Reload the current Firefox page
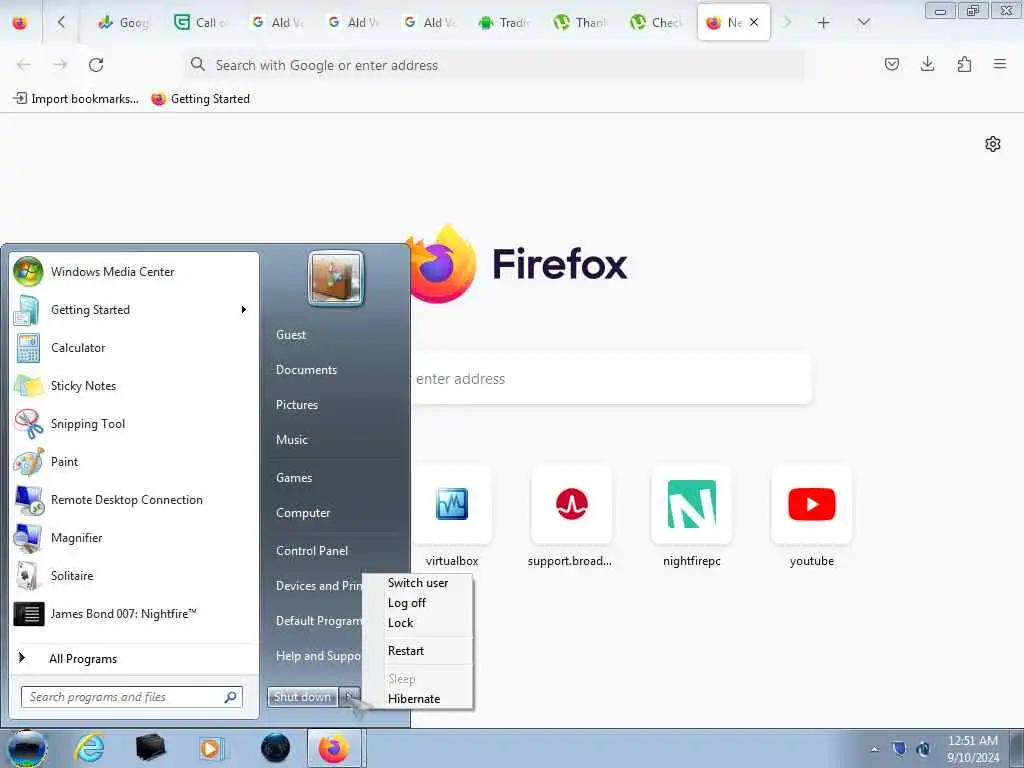 click(x=96, y=65)
